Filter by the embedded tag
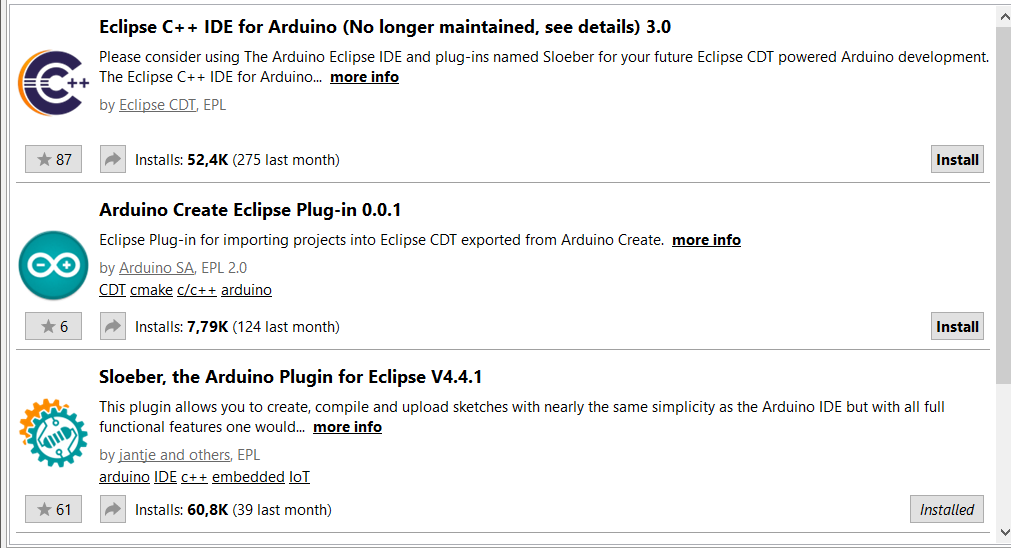The width and height of the screenshot is (1011, 548). coord(248,476)
